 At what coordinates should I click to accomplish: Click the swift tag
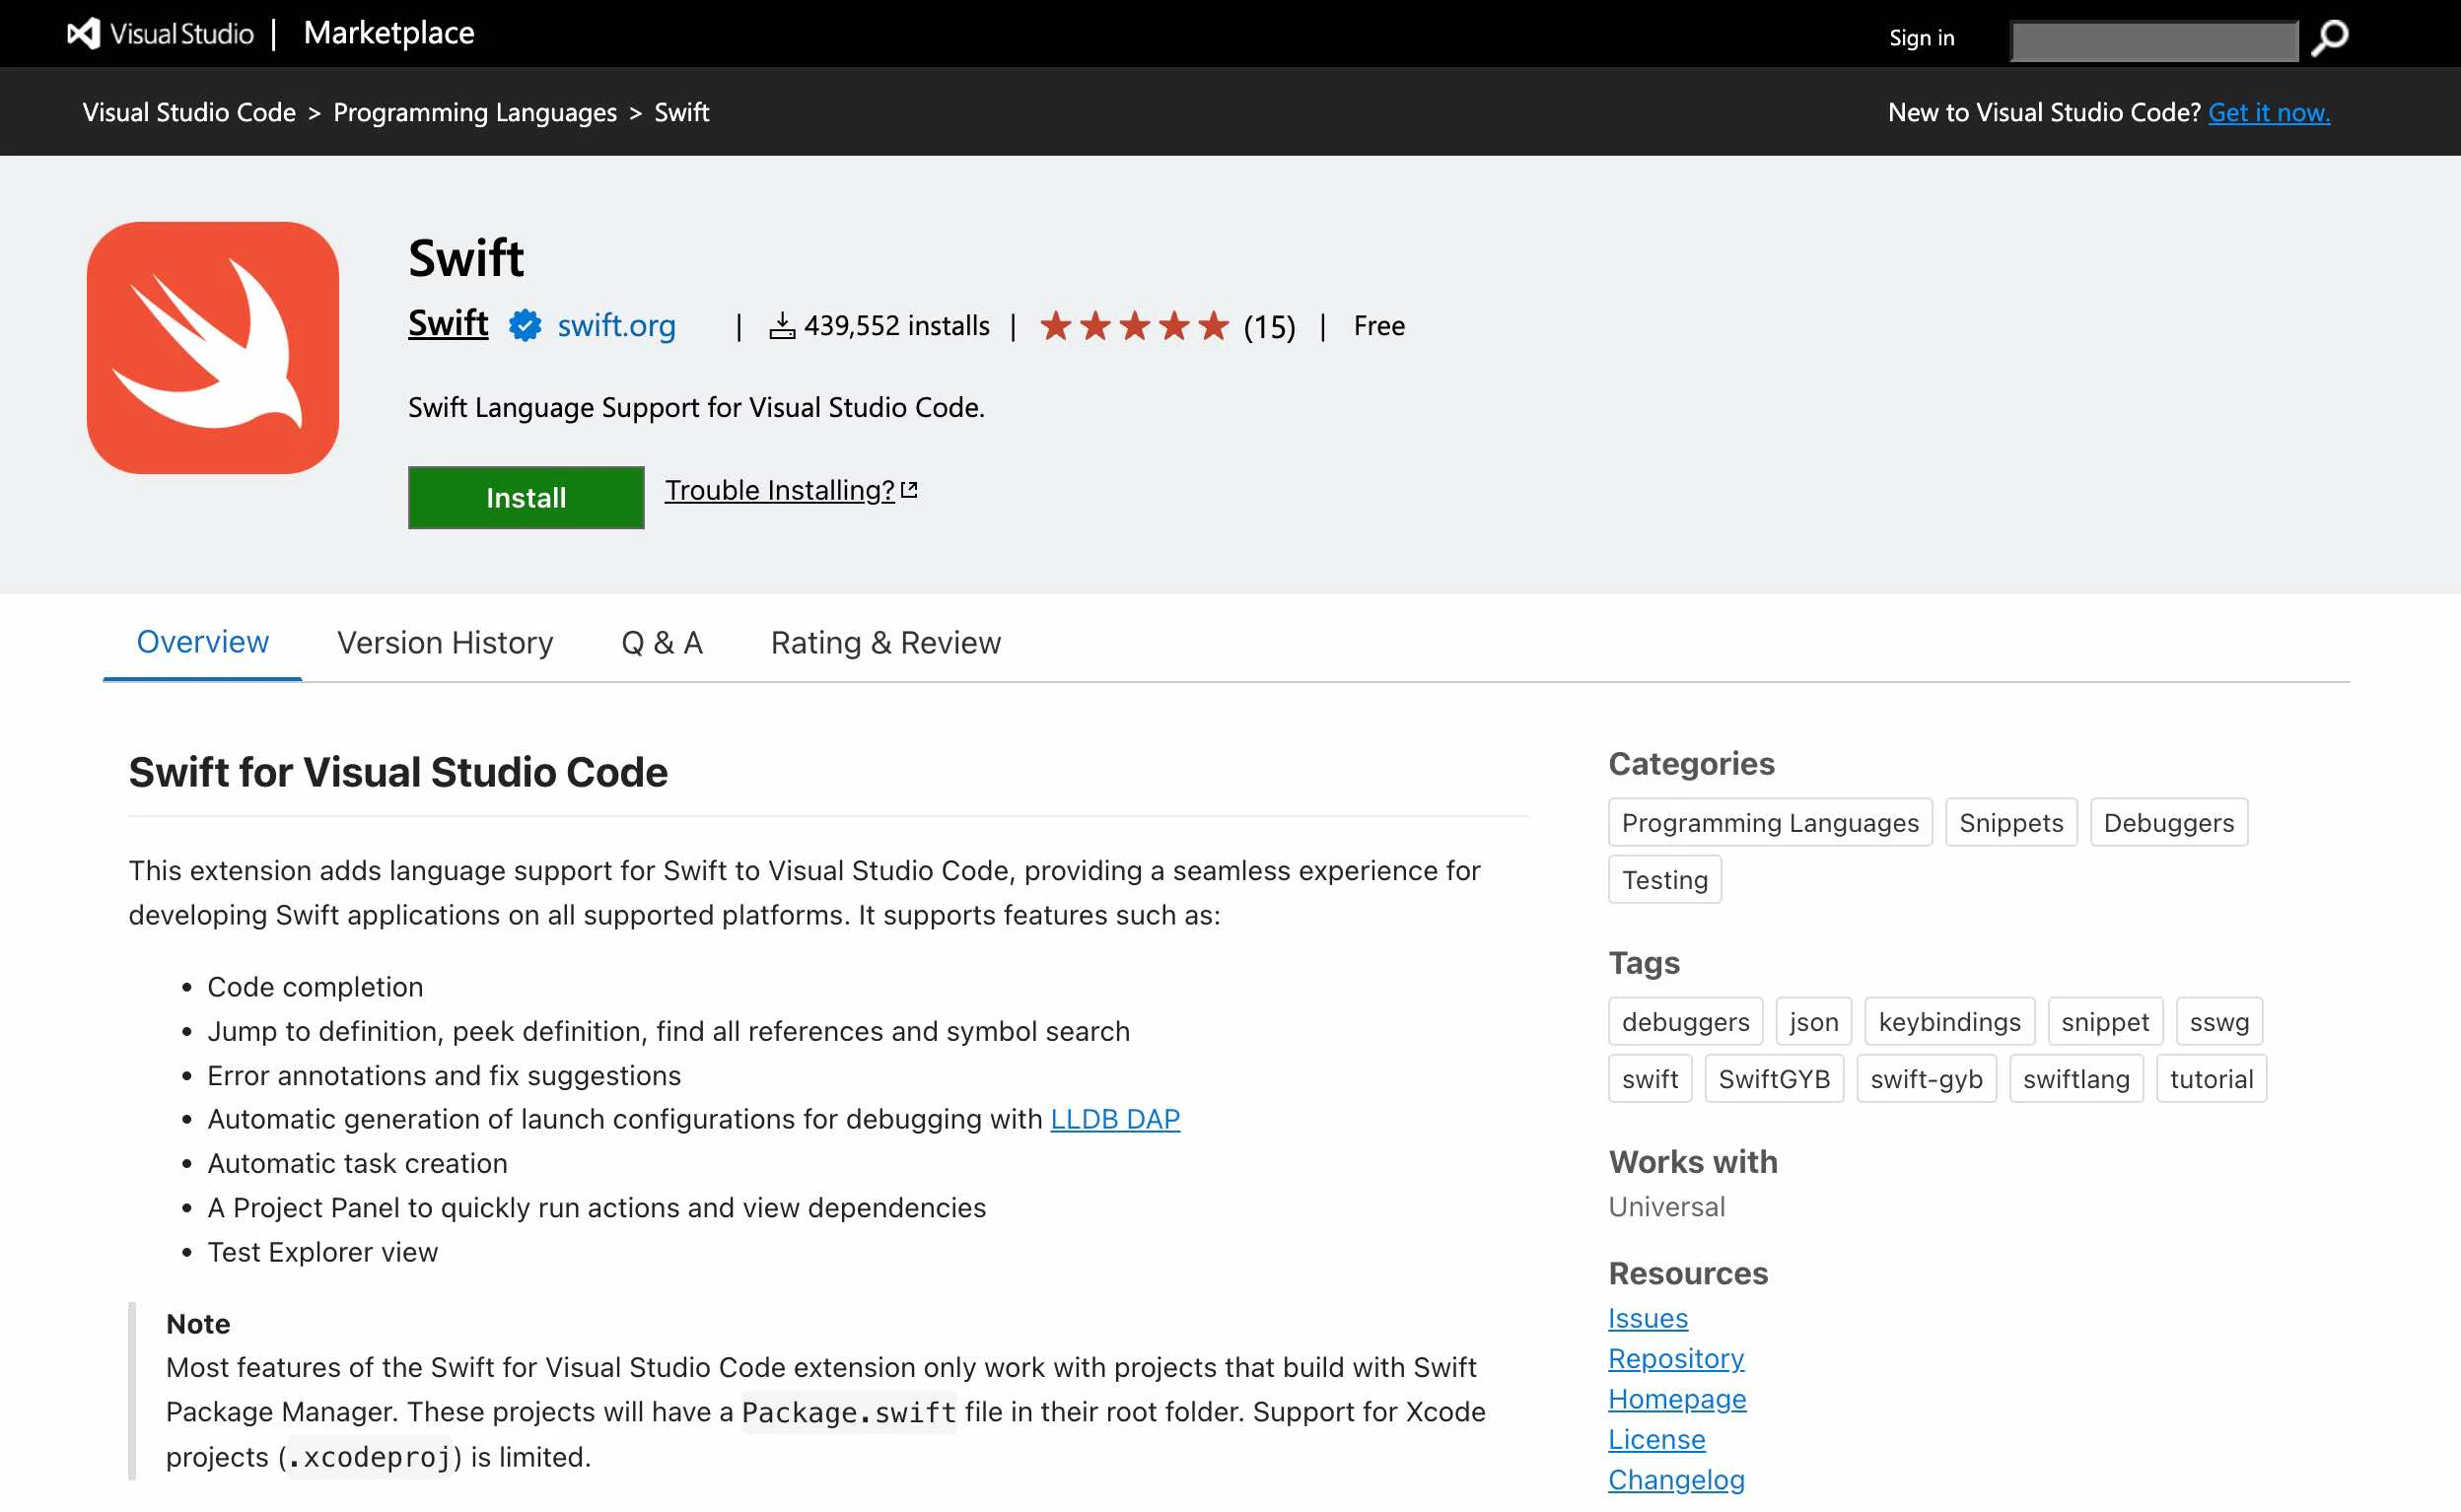pyautogui.click(x=1650, y=1079)
